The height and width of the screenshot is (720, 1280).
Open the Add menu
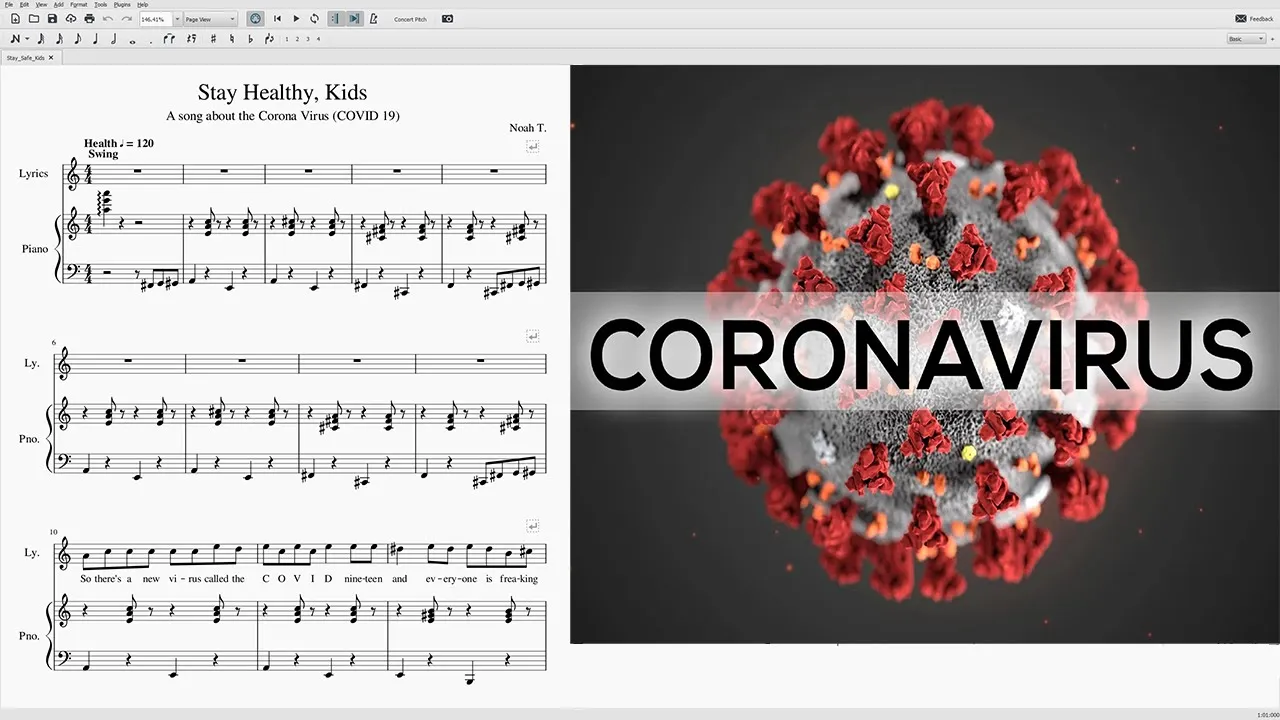(x=59, y=5)
